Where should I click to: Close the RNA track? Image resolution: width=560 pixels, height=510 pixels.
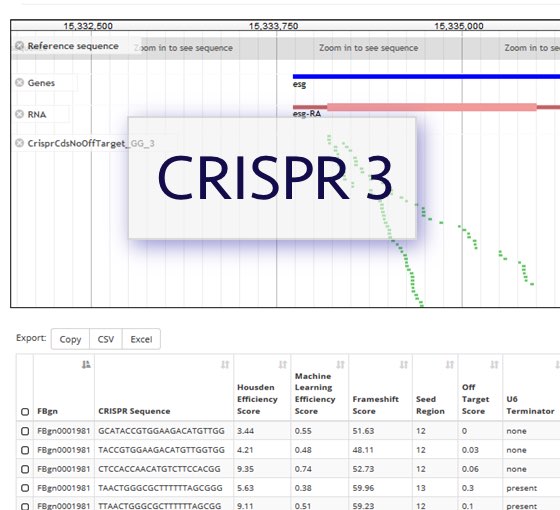[x=20, y=114]
